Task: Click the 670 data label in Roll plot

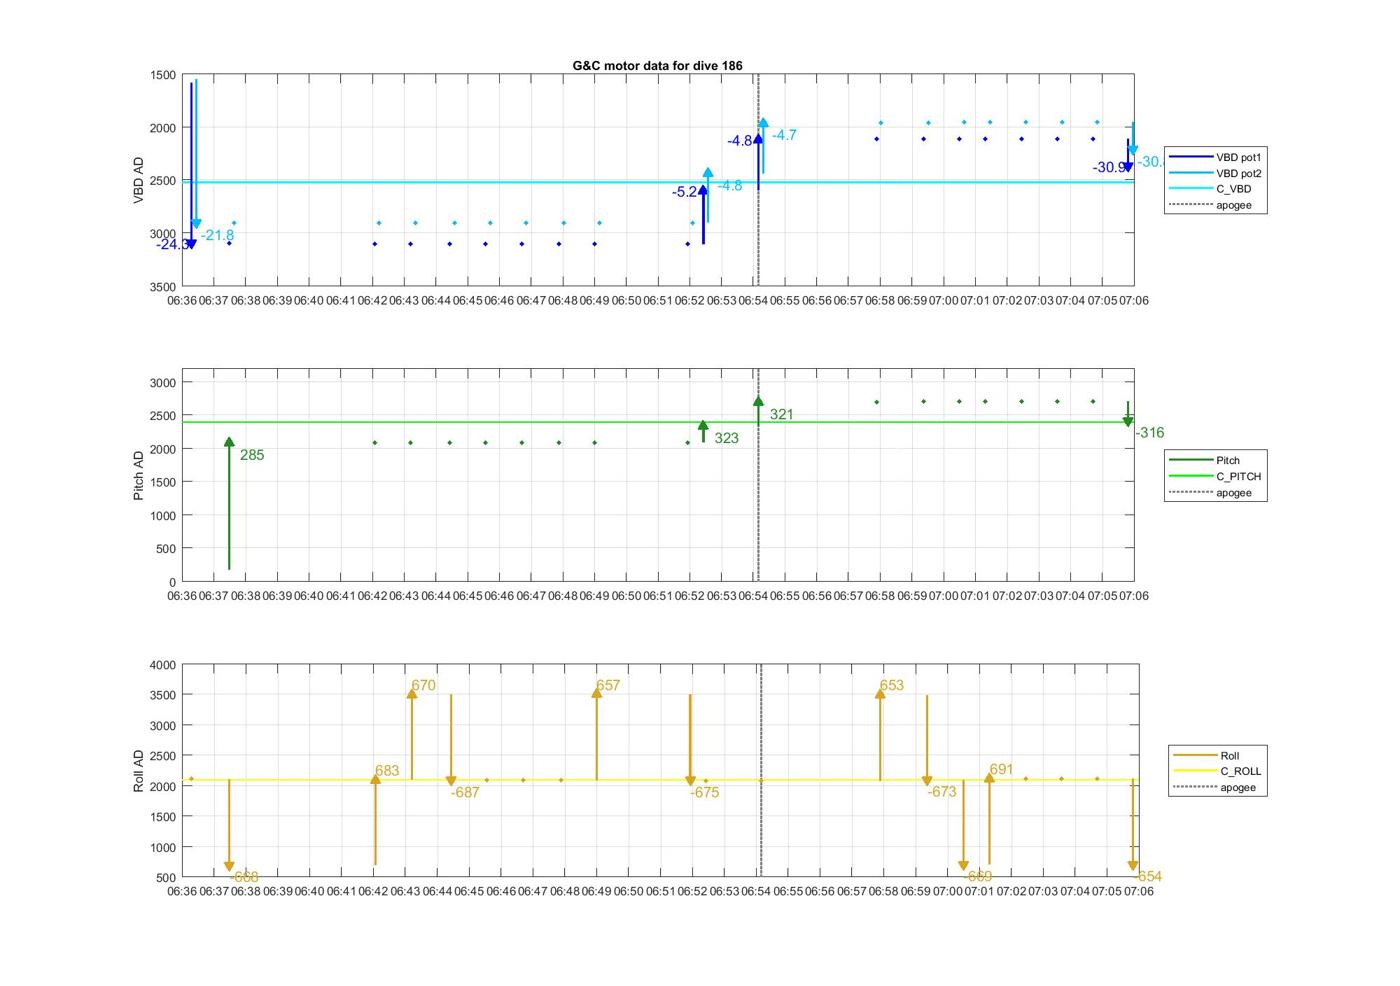Action: [424, 686]
